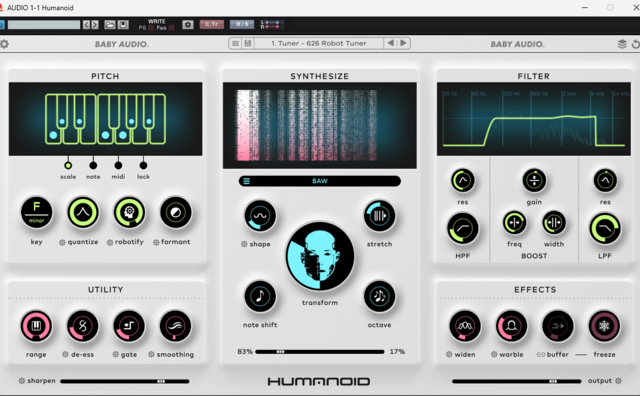This screenshot has height=396, width=640.
Task: Click the central transform face dial
Action: [x=320, y=256]
